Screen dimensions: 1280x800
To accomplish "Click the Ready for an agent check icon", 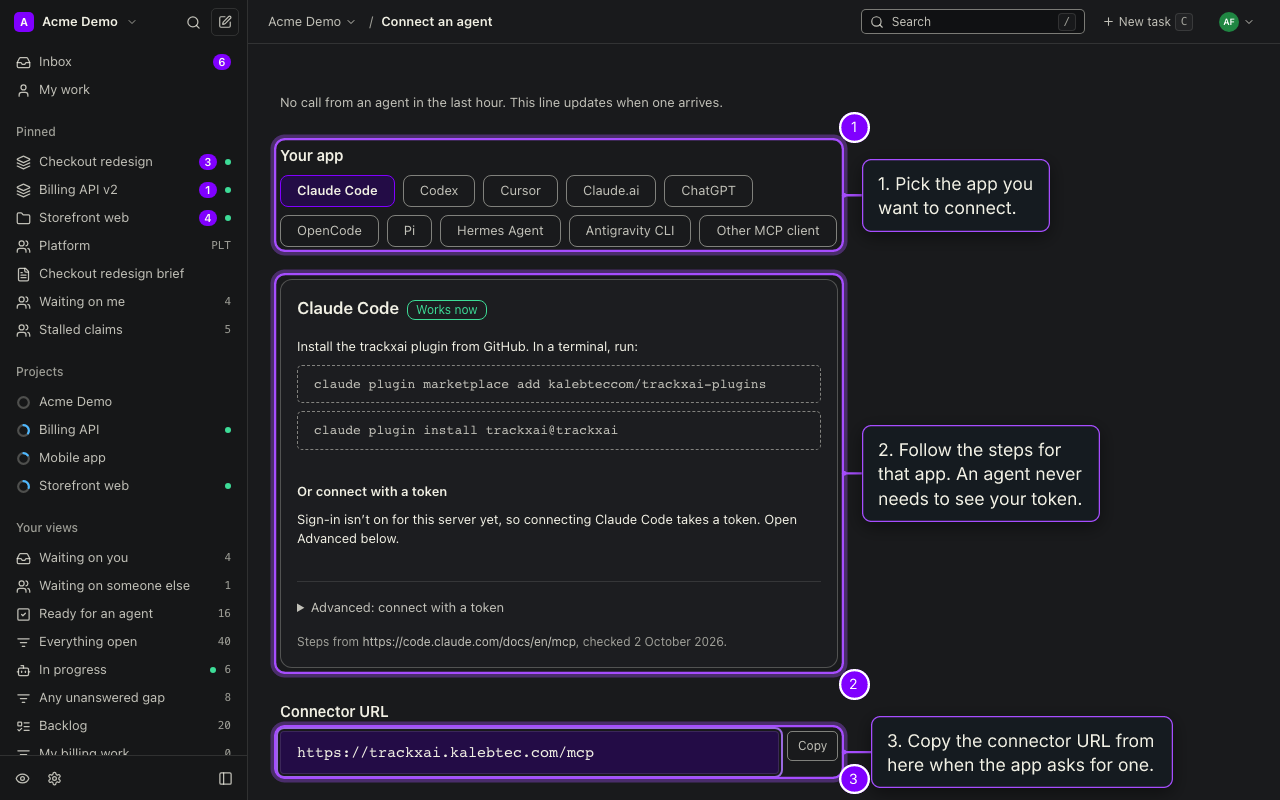I will point(23,614).
